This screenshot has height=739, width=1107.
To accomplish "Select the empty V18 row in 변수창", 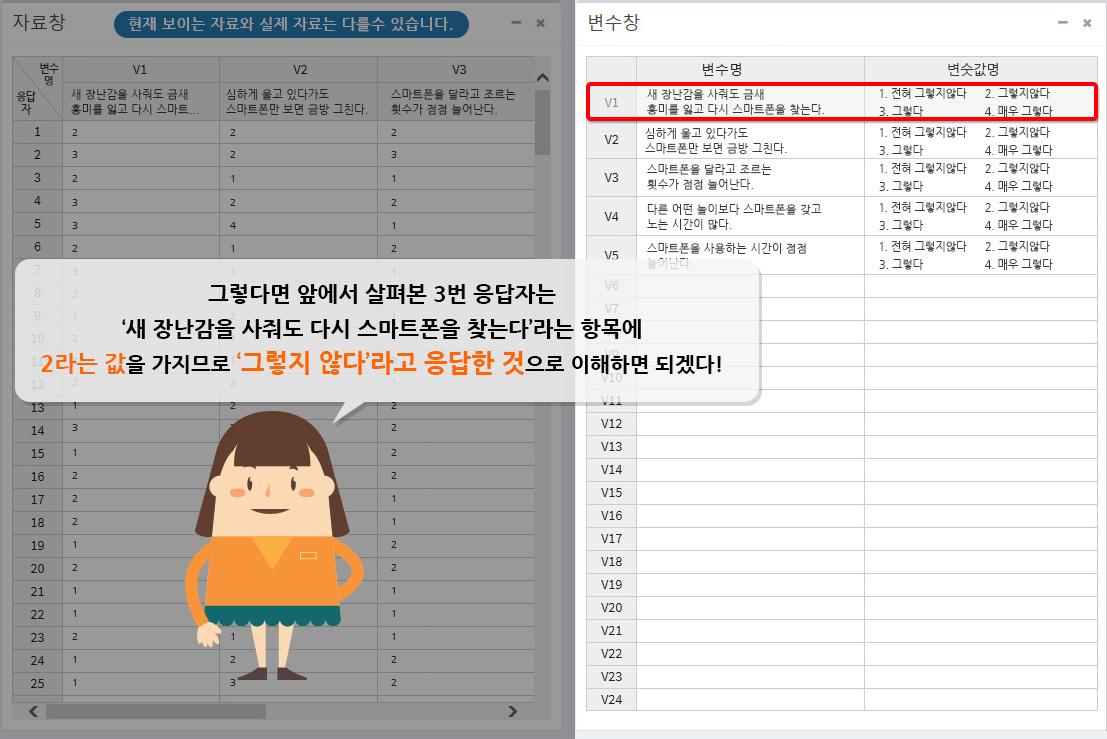I will click(842, 562).
